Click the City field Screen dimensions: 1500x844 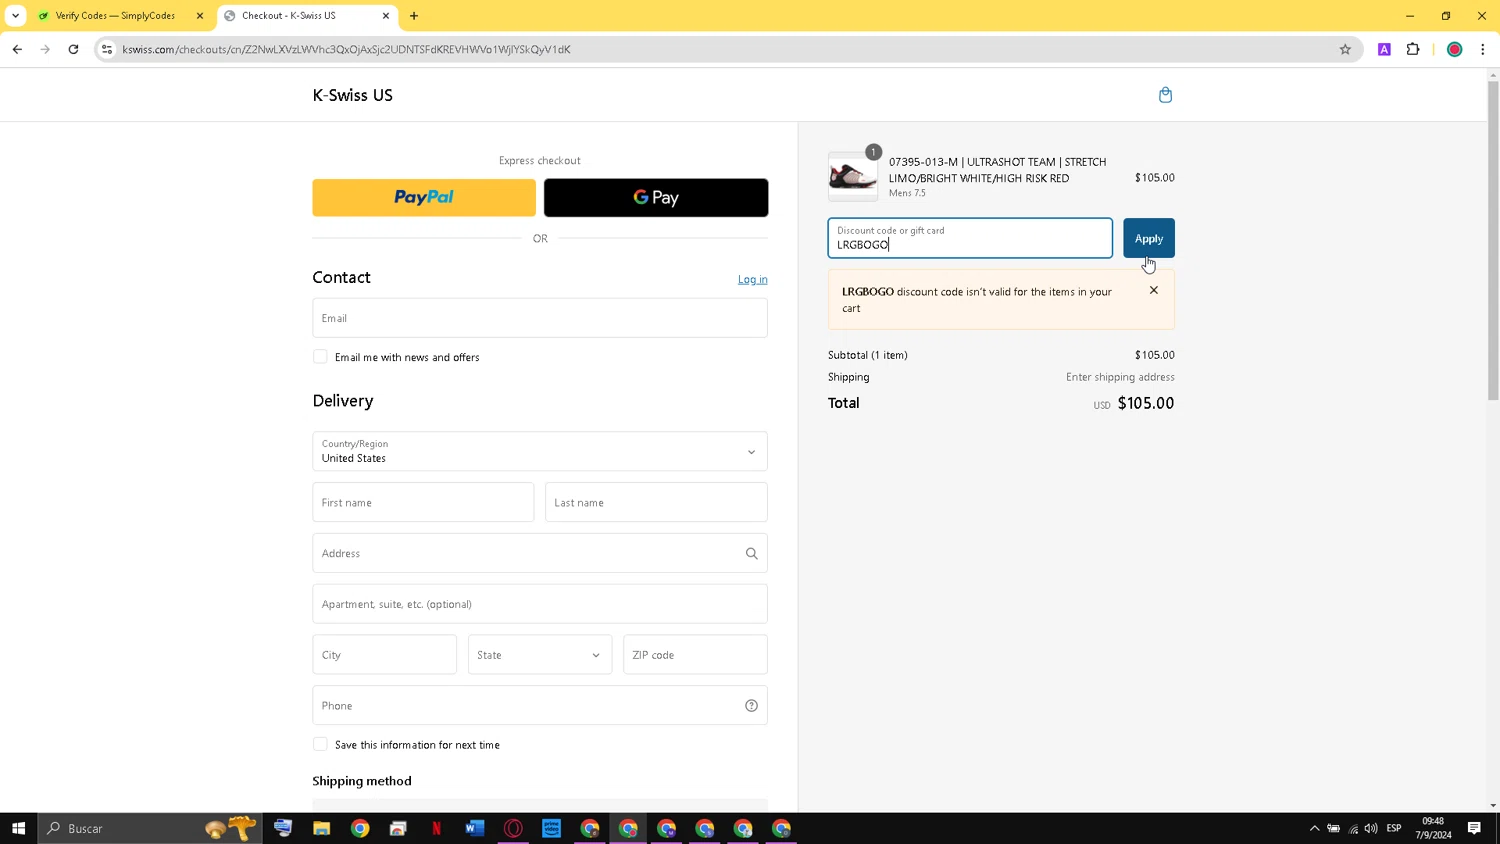pos(385,655)
